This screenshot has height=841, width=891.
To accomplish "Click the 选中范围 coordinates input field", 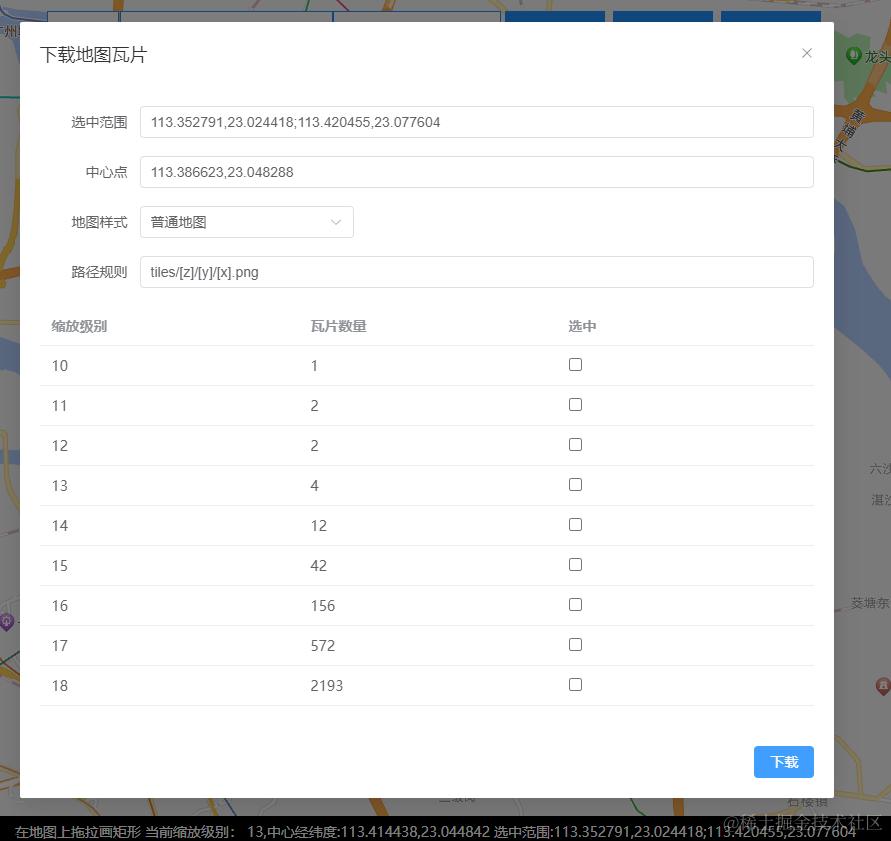I will pyautogui.click(x=477, y=121).
